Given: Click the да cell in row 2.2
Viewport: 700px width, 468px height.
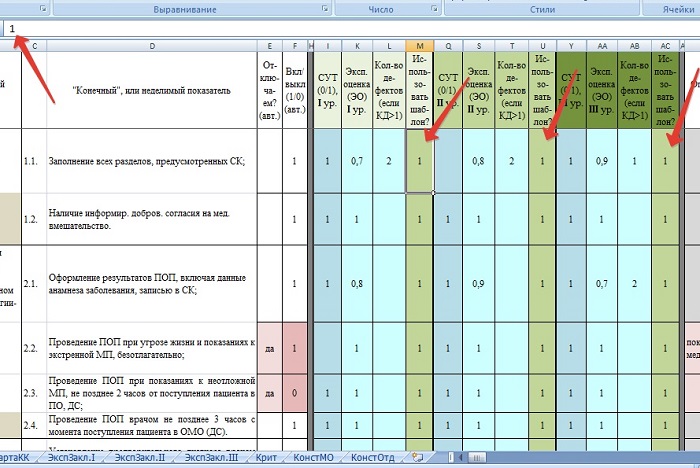Looking at the screenshot, I should coord(270,348).
